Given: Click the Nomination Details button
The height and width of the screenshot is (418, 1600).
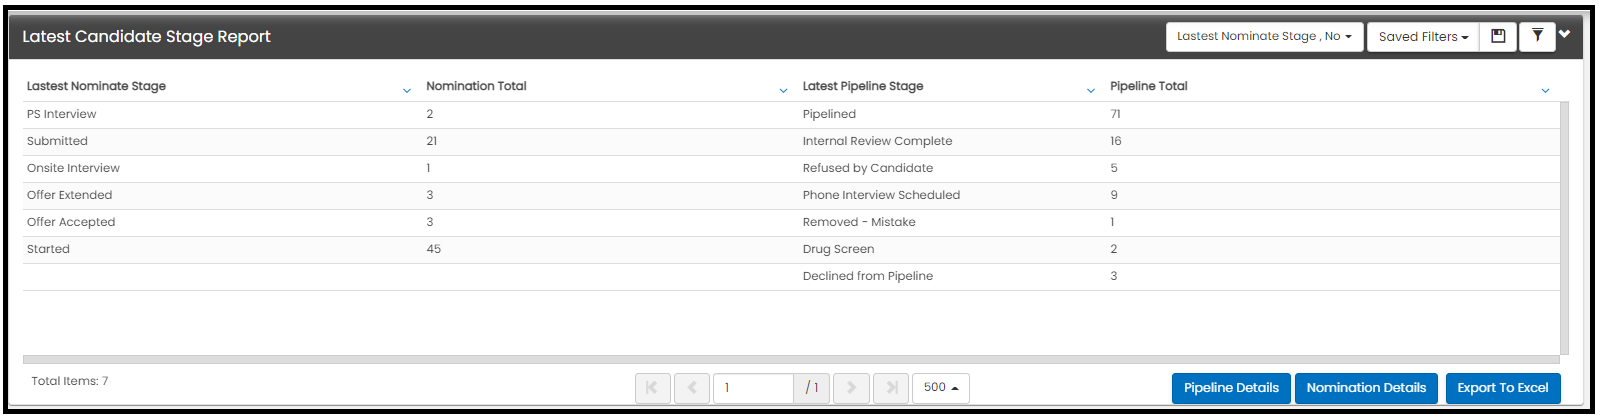Looking at the screenshot, I should [1366, 388].
